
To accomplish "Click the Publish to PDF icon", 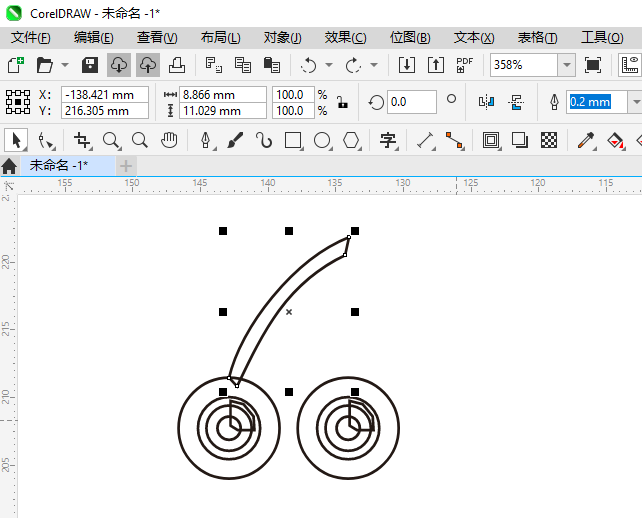I will tap(464, 65).
